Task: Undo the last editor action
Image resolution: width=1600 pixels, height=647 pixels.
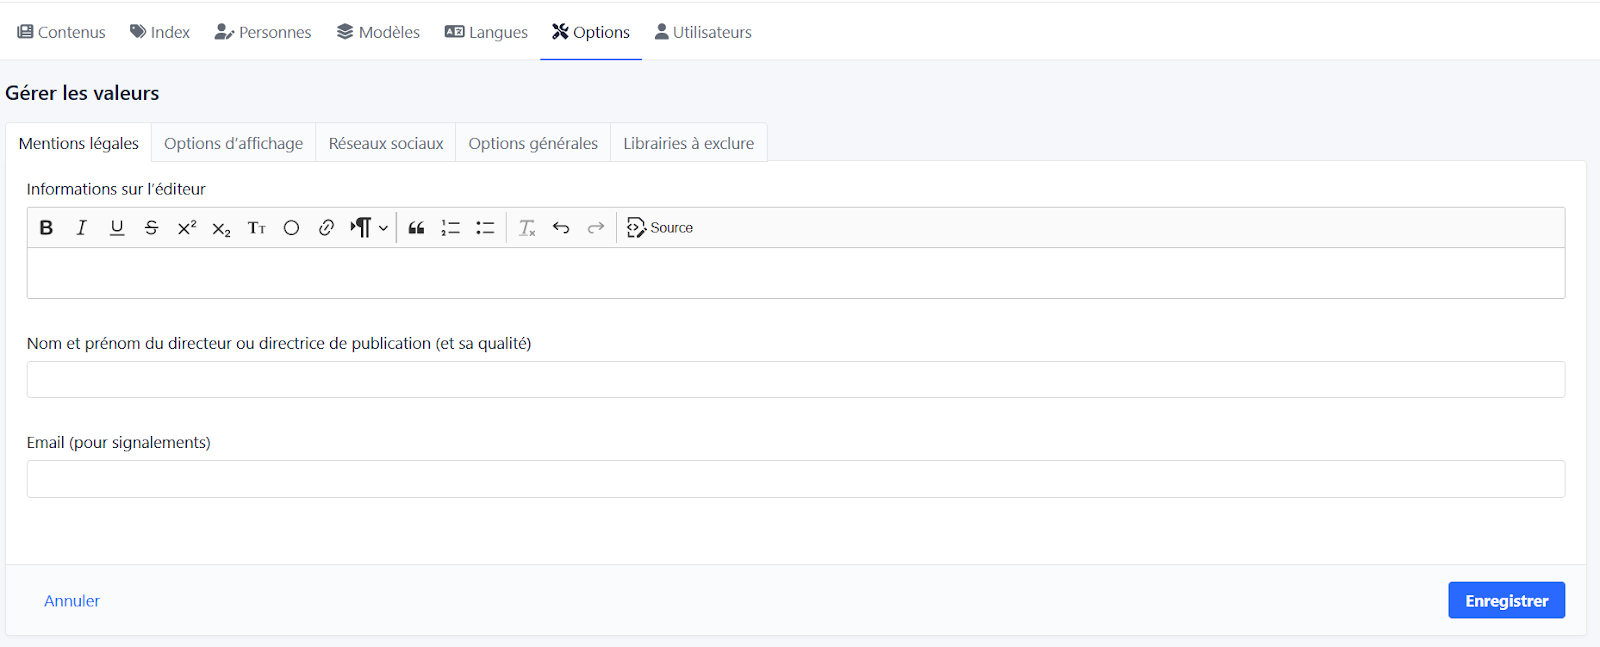Action: tap(561, 228)
